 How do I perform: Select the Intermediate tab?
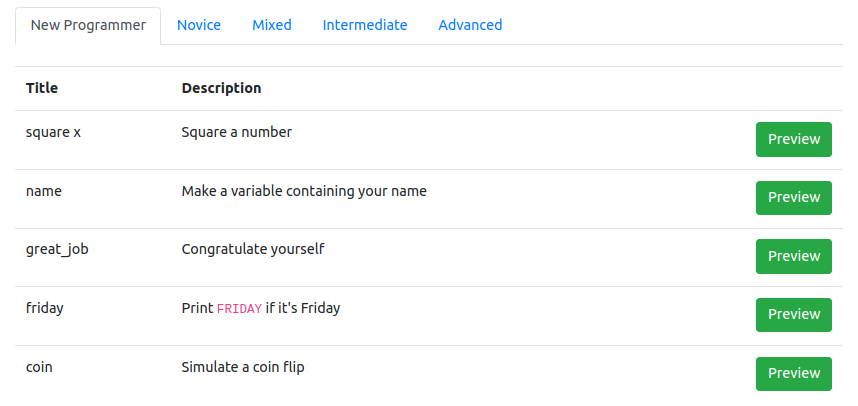point(364,25)
